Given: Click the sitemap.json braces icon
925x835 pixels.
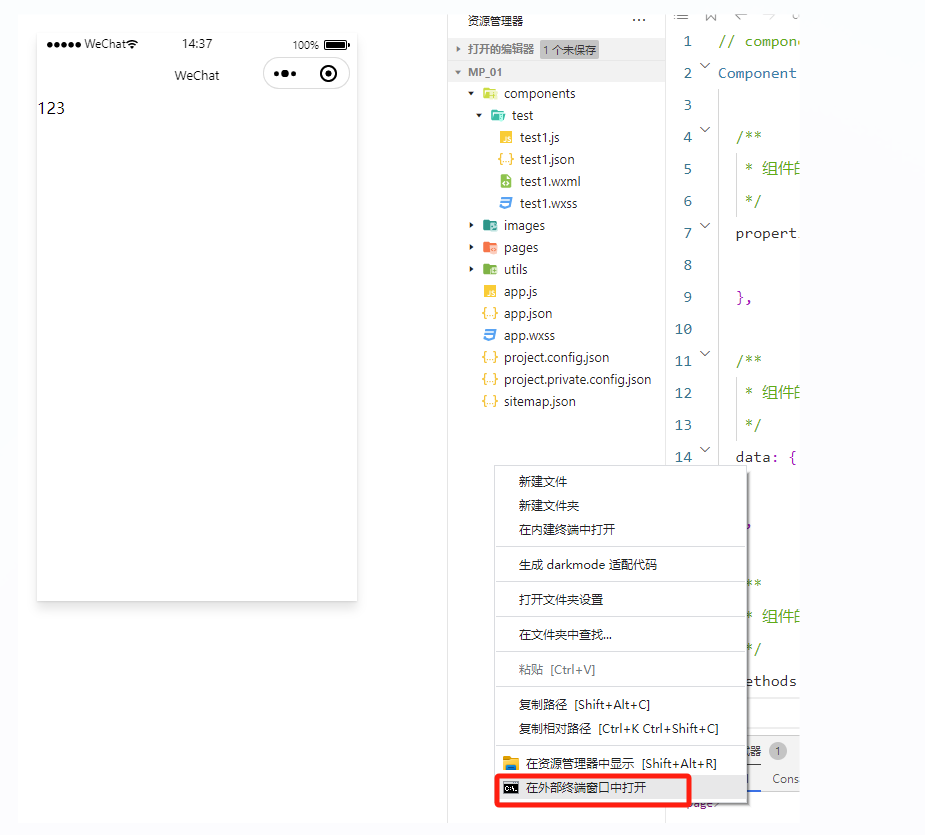Looking at the screenshot, I should coord(490,401).
